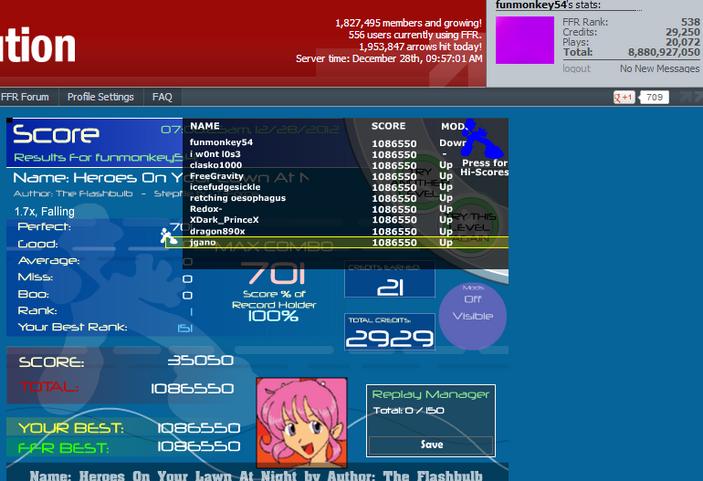Click the No New Messages link
This screenshot has height=481, width=703.
[x=660, y=69]
